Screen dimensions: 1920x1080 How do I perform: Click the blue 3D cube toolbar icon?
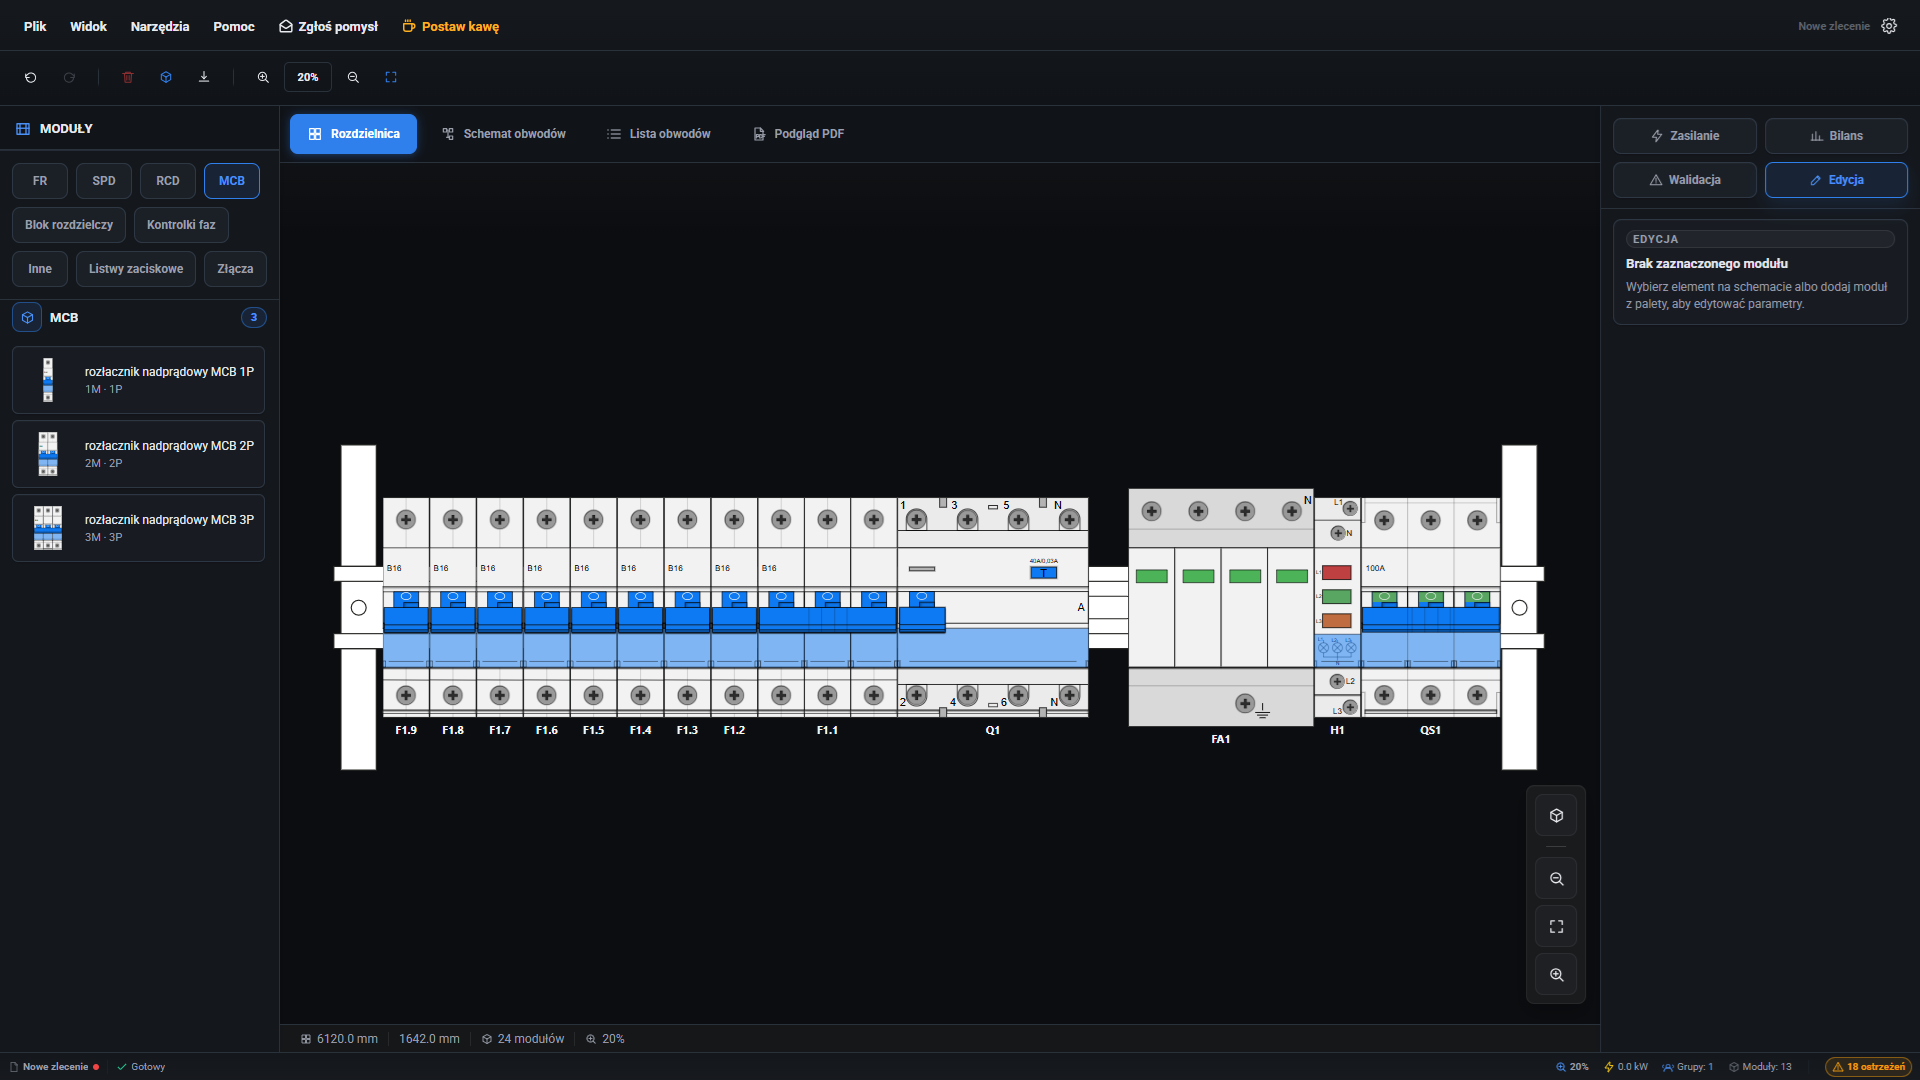(x=166, y=77)
